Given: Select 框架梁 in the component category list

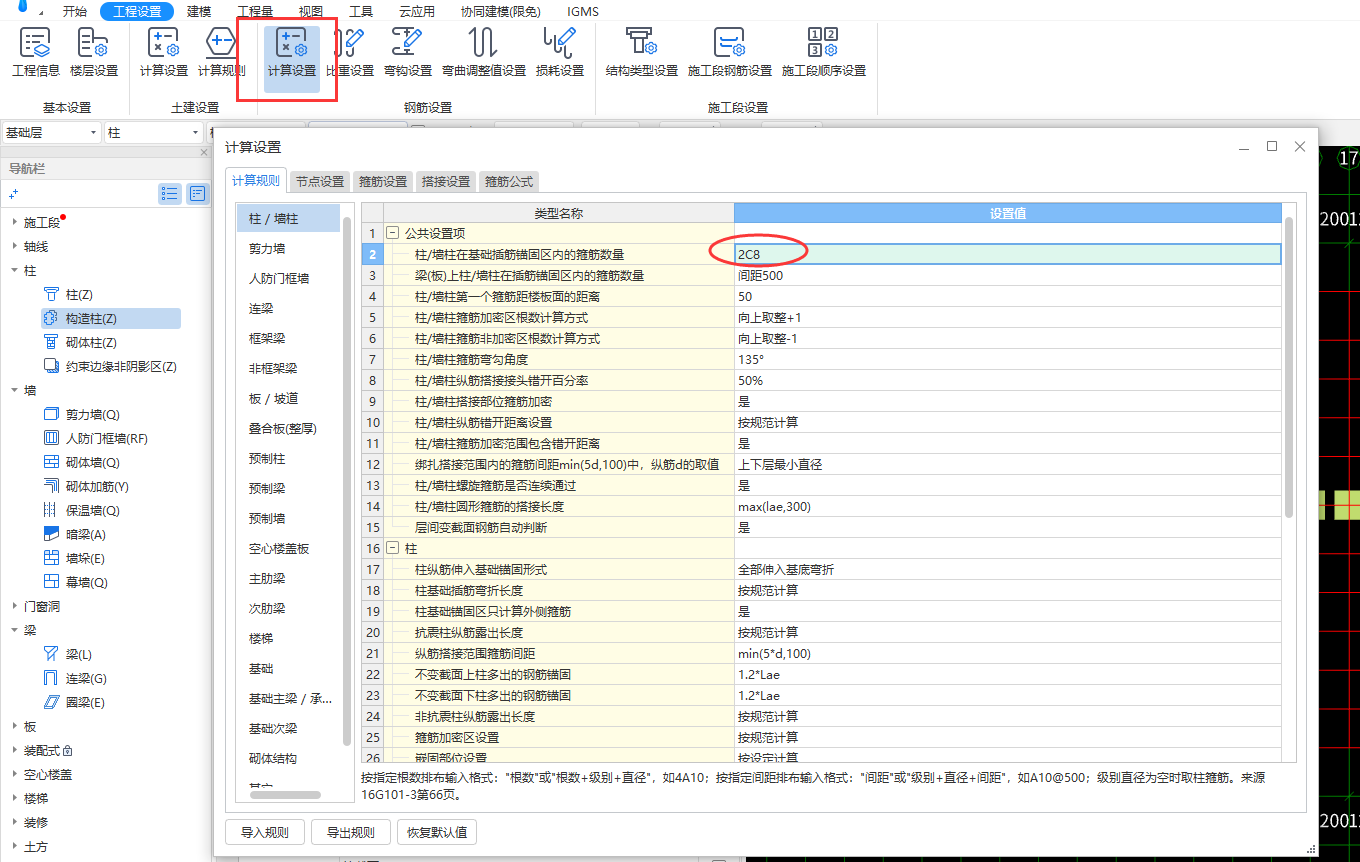Looking at the screenshot, I should tap(267, 338).
